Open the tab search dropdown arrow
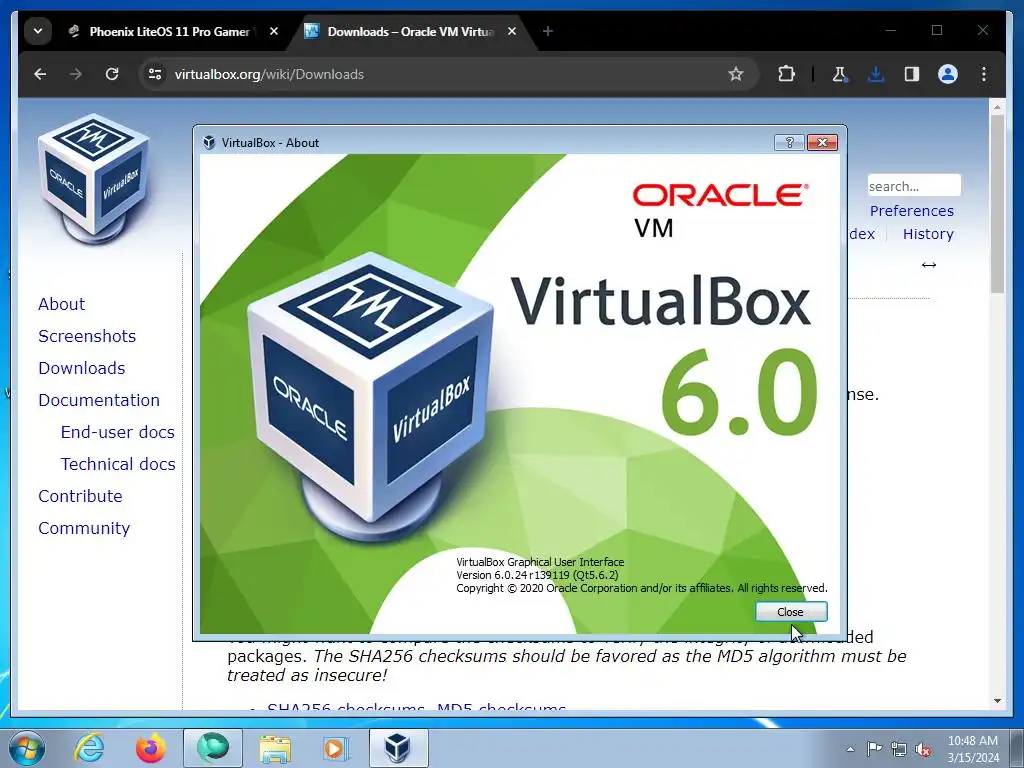Screen dimensions: 1024x768 pyautogui.click(x=38, y=31)
